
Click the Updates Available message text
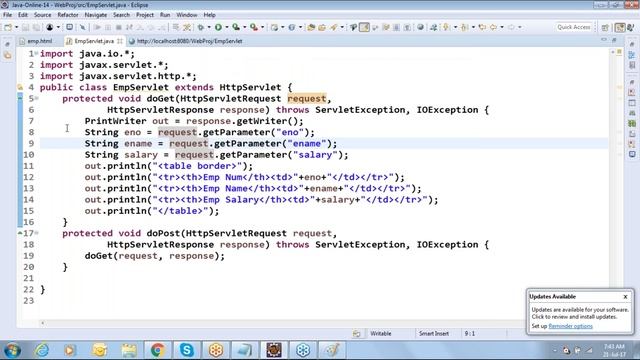tap(580, 313)
